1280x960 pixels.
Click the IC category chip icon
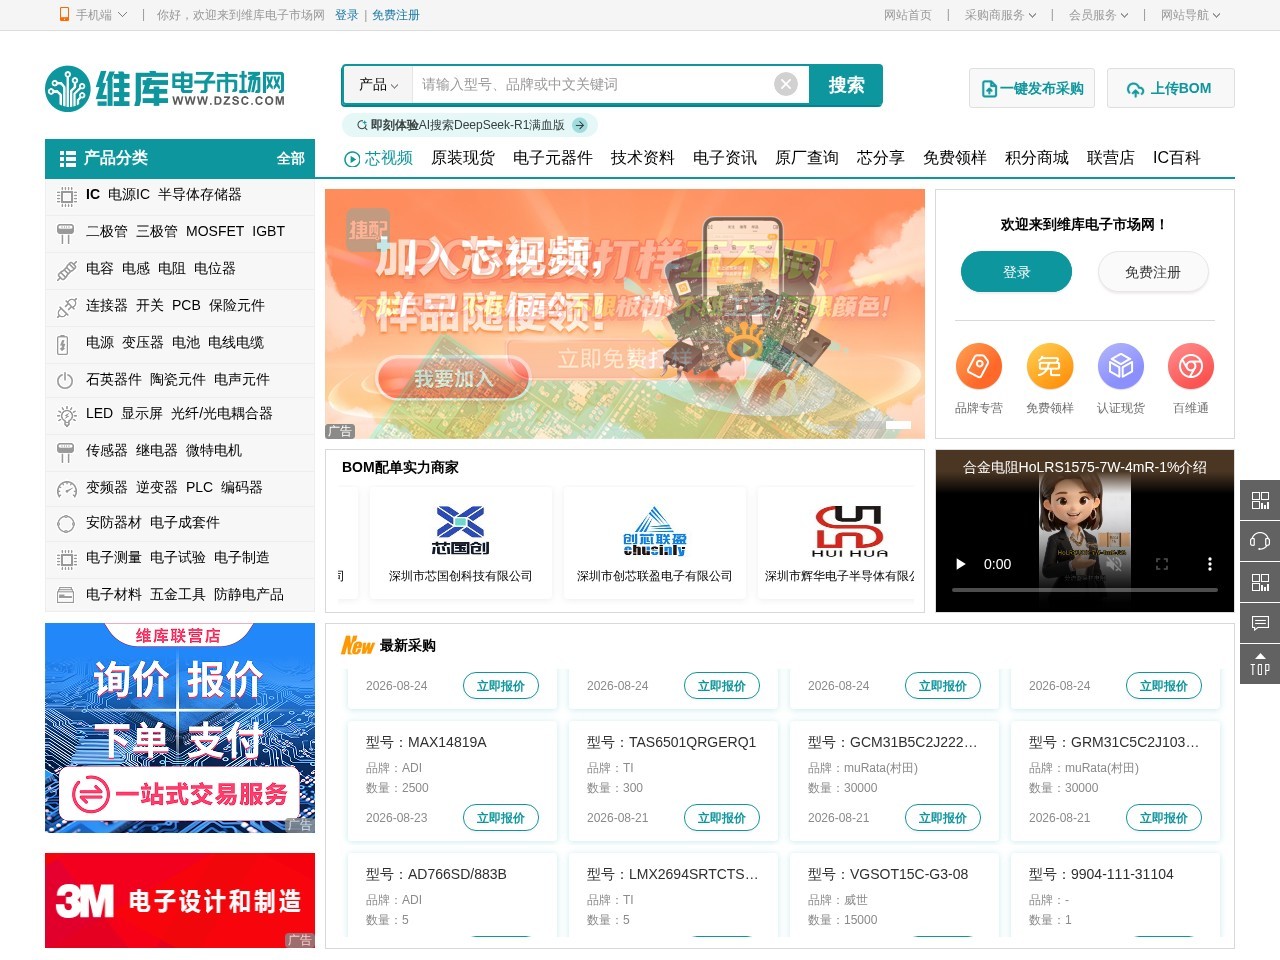click(x=66, y=196)
